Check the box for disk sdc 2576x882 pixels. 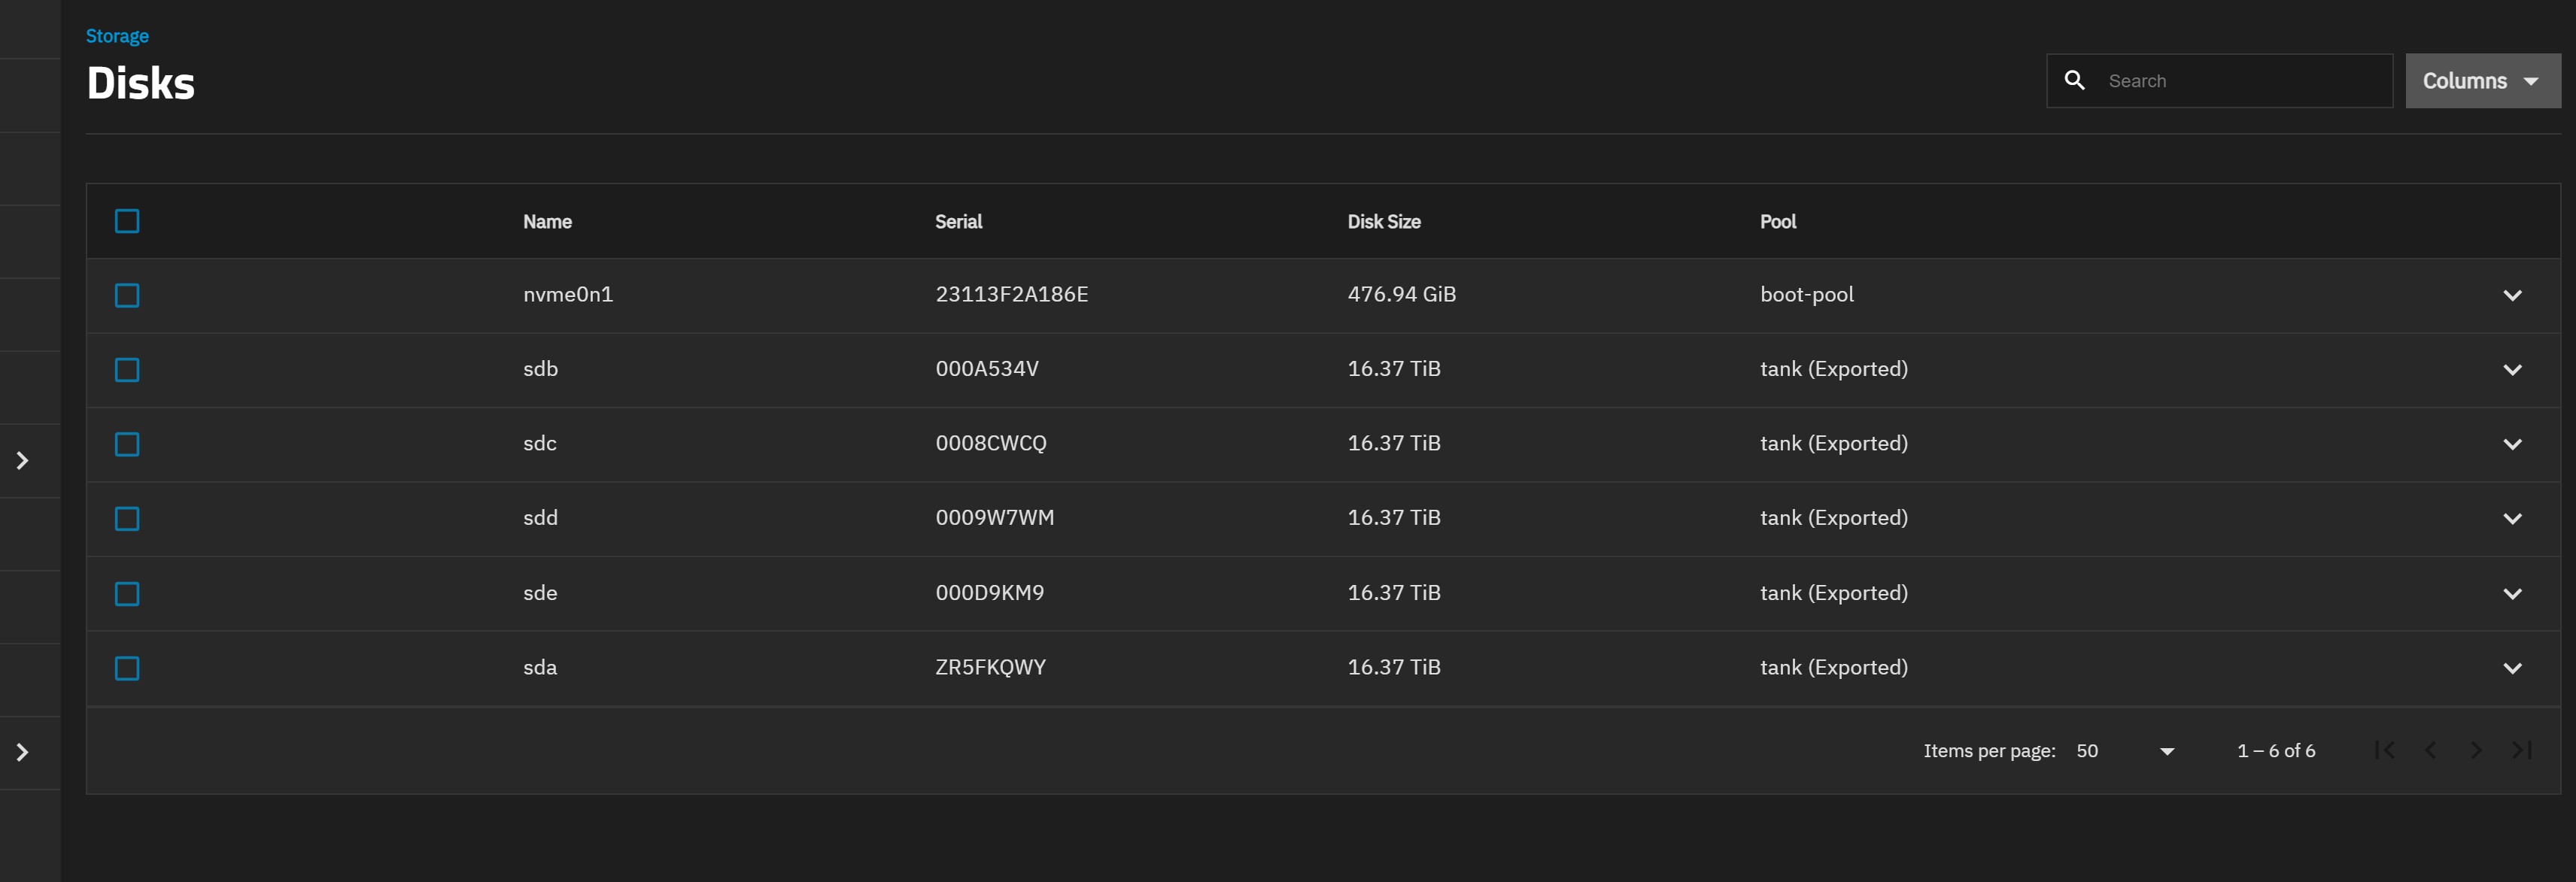[127, 444]
